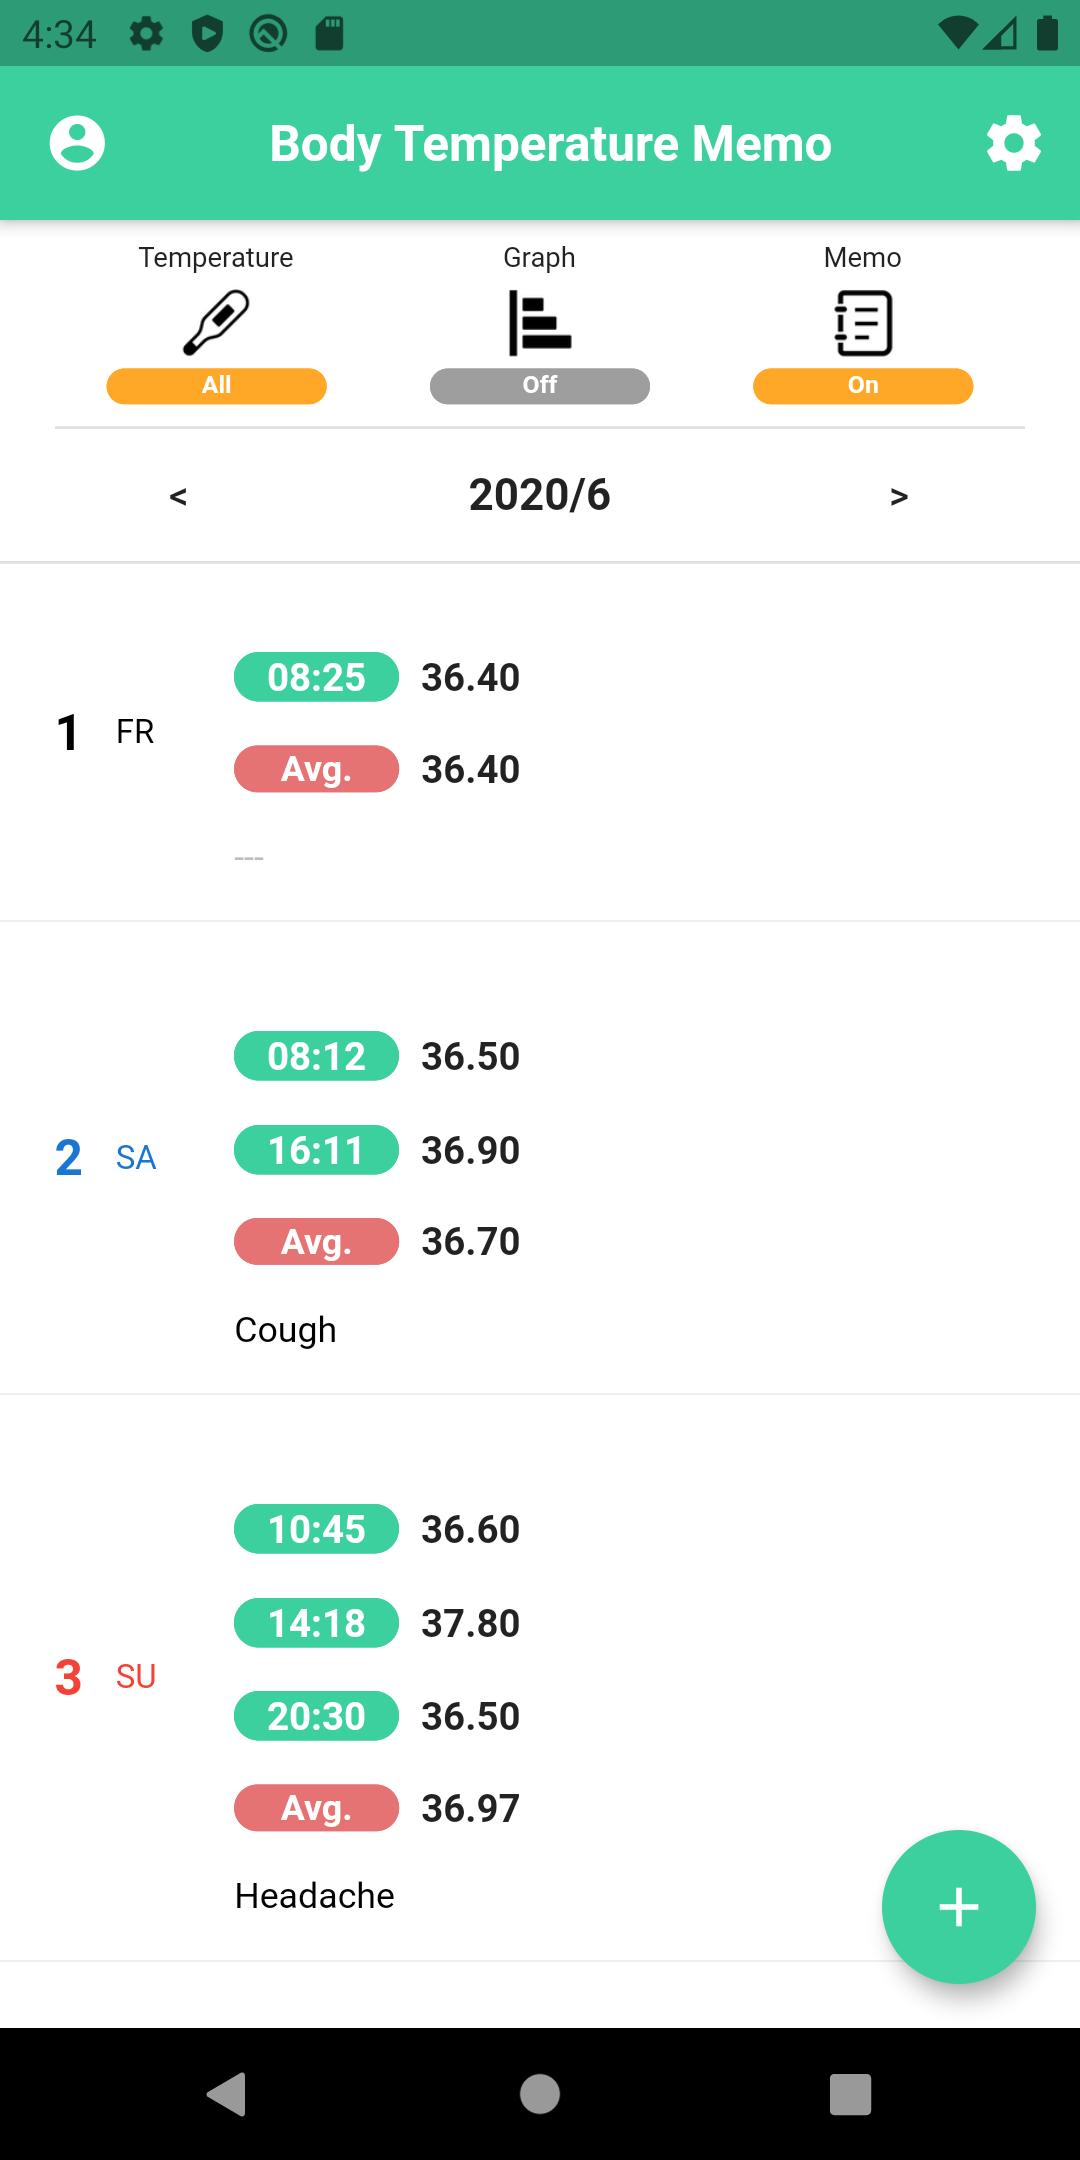Tap the notebook Memo icon

click(863, 323)
